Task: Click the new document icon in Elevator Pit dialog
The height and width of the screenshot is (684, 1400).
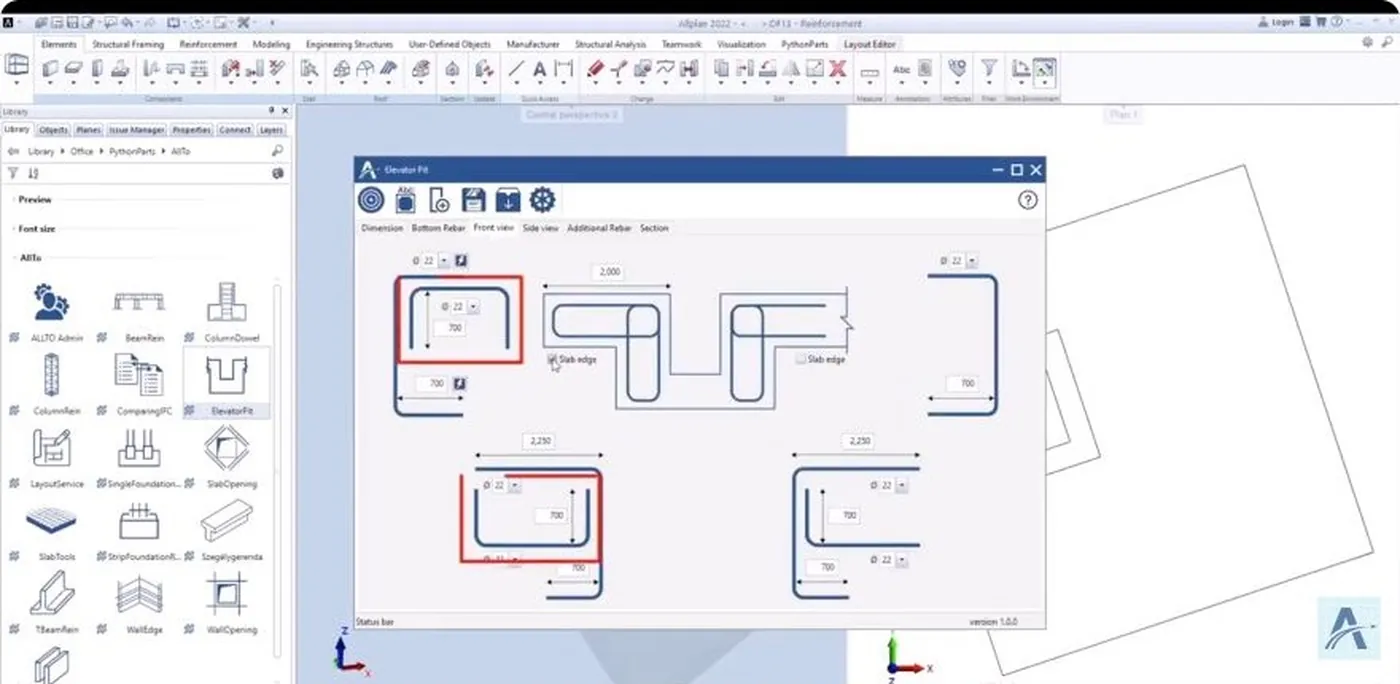Action: [x=439, y=200]
